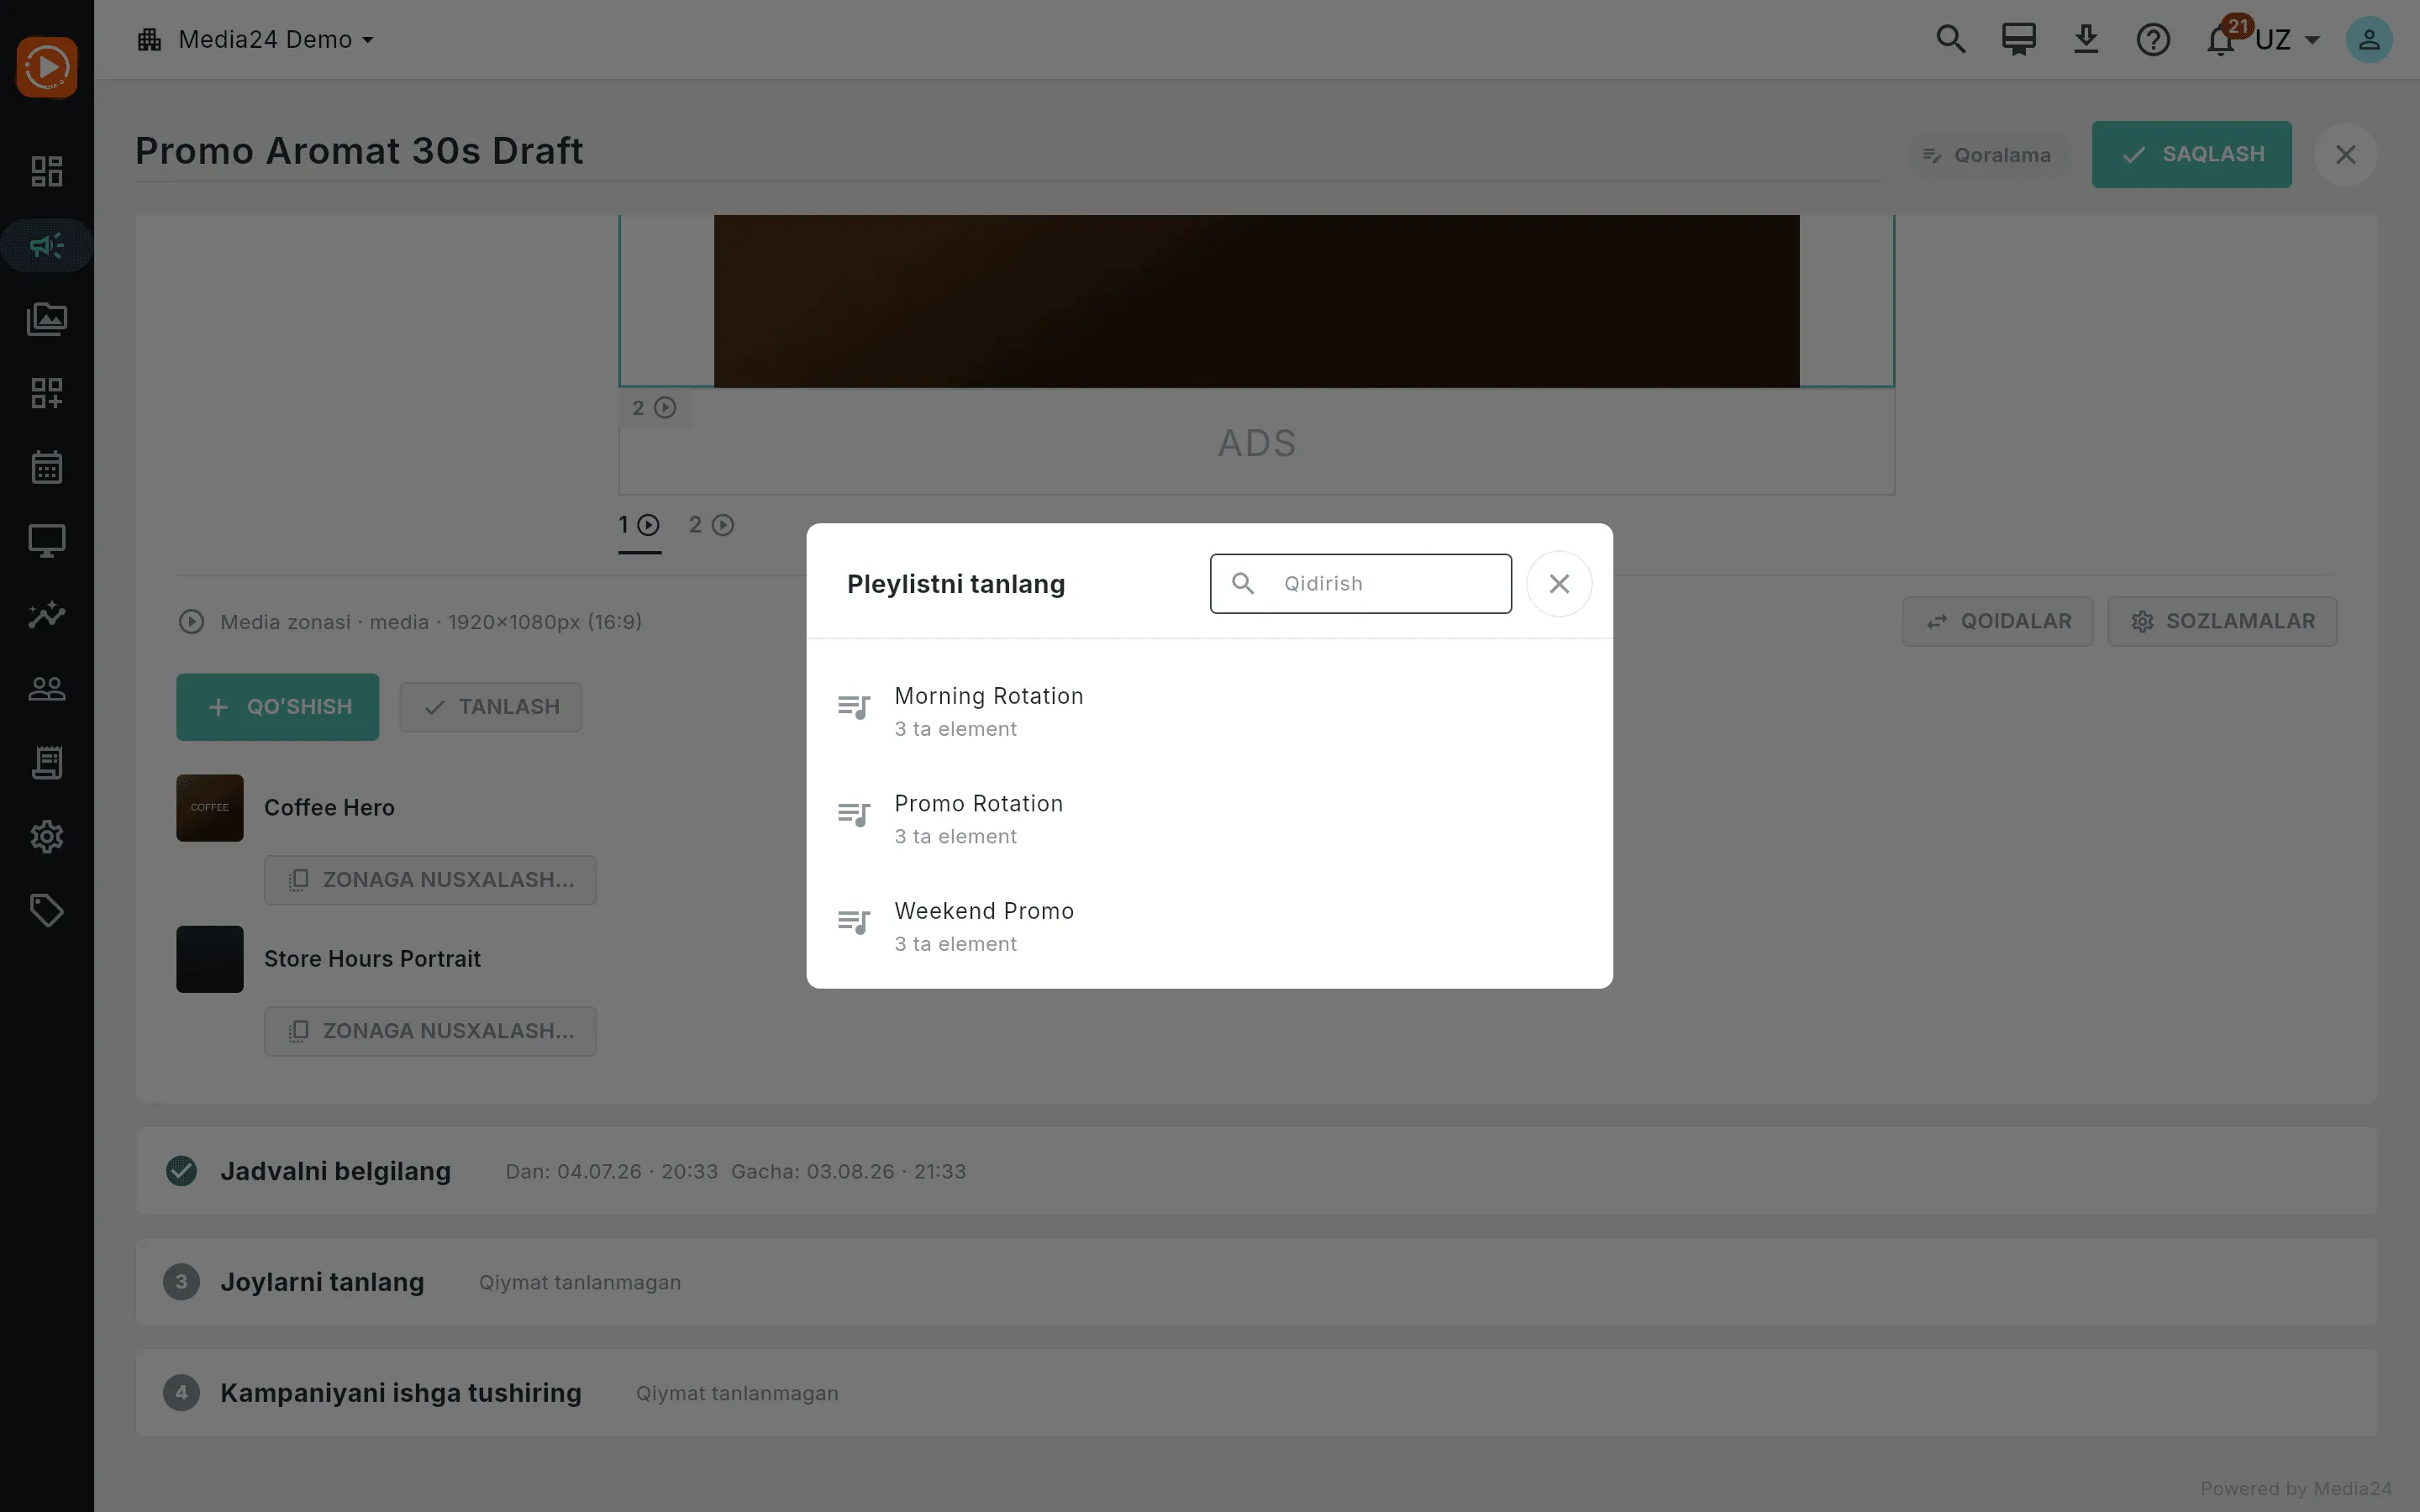Image resolution: width=2420 pixels, height=1512 pixels.
Task: Click the download icon in header
Action: 2086,40
